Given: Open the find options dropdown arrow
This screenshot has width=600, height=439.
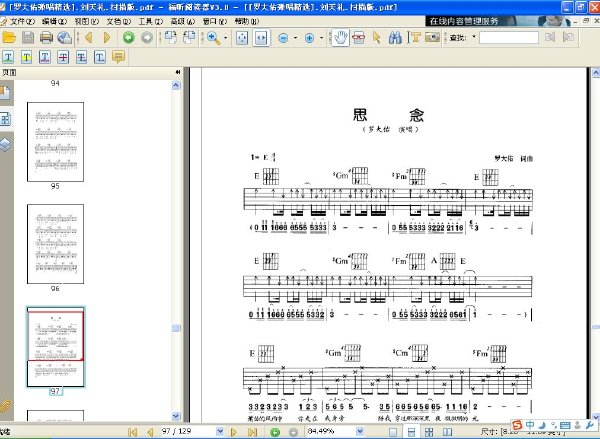Looking at the screenshot, I should tap(474, 37).
